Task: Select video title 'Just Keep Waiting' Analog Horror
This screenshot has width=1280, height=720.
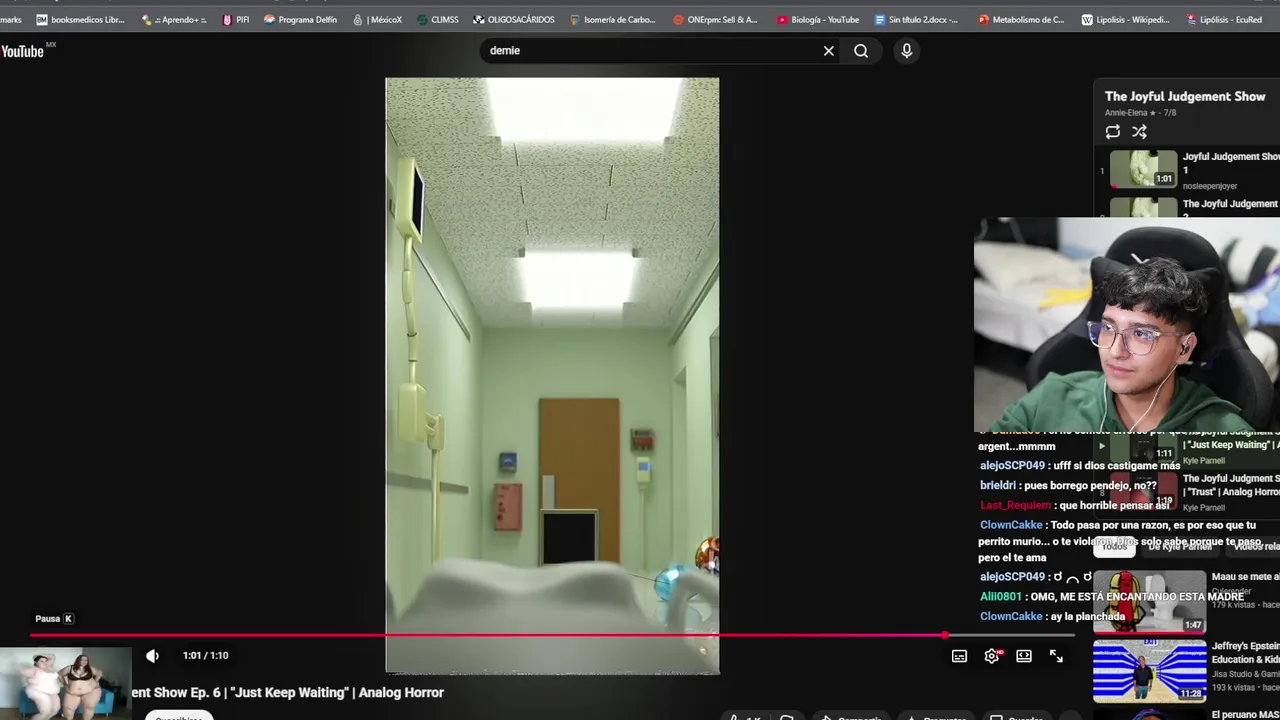Action: pyautogui.click(x=288, y=692)
